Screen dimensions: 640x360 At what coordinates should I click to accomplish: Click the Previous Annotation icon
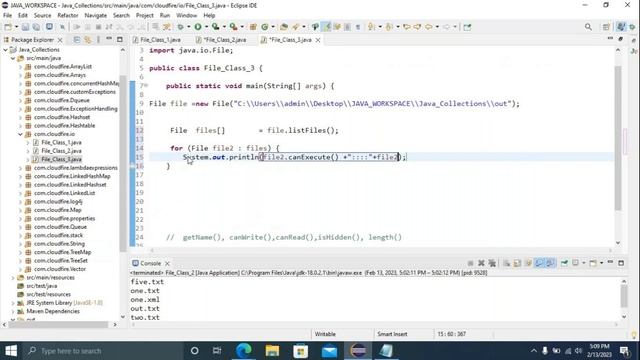coord(389,27)
